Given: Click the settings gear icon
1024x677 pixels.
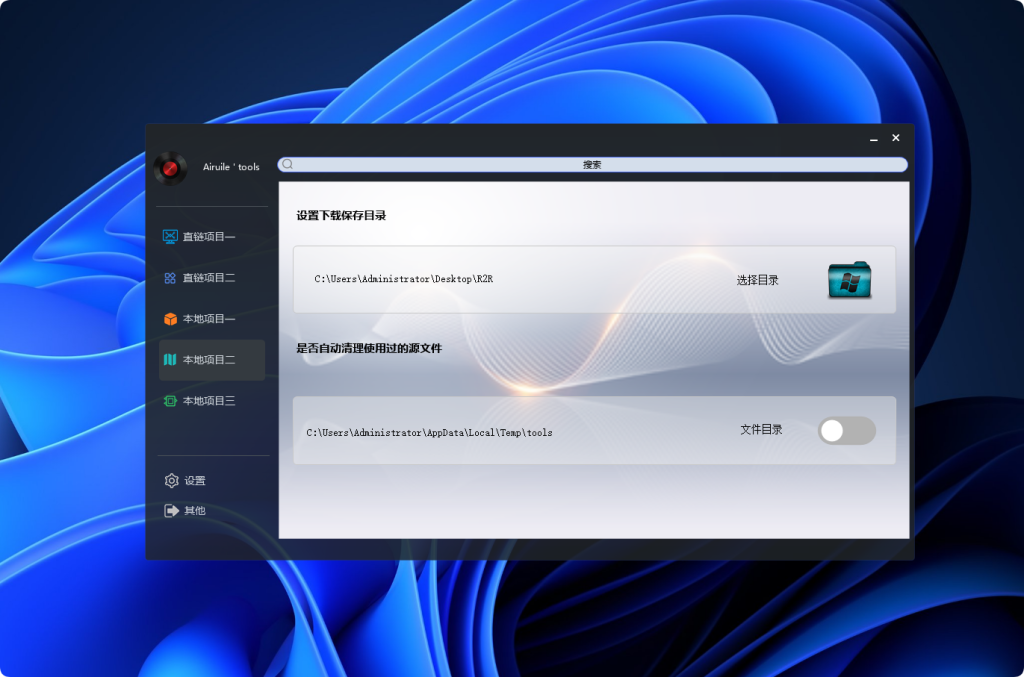Looking at the screenshot, I should point(171,480).
